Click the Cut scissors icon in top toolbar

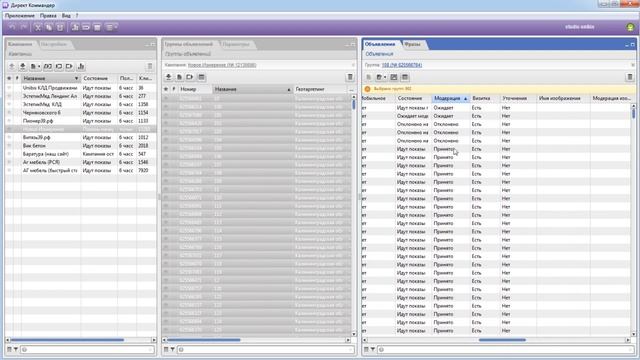pos(38,27)
